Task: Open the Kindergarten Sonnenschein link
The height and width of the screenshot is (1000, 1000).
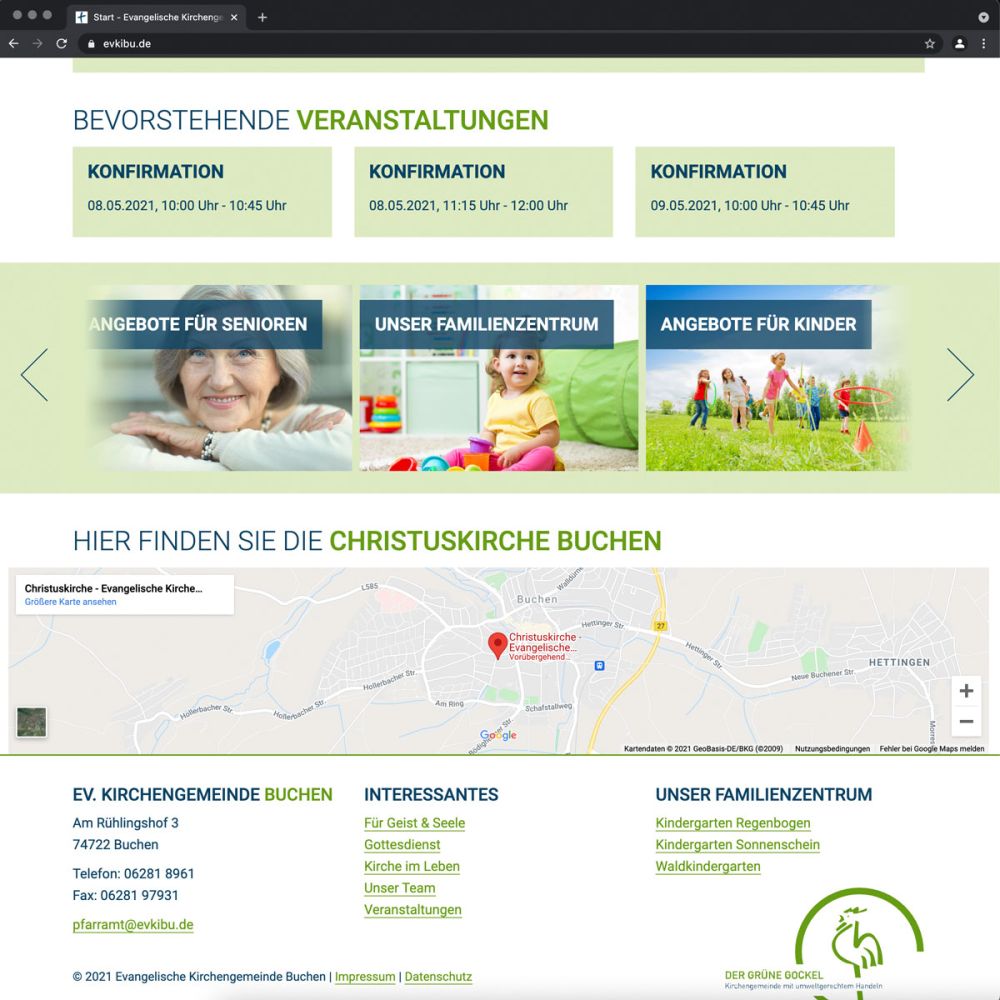Action: click(738, 845)
